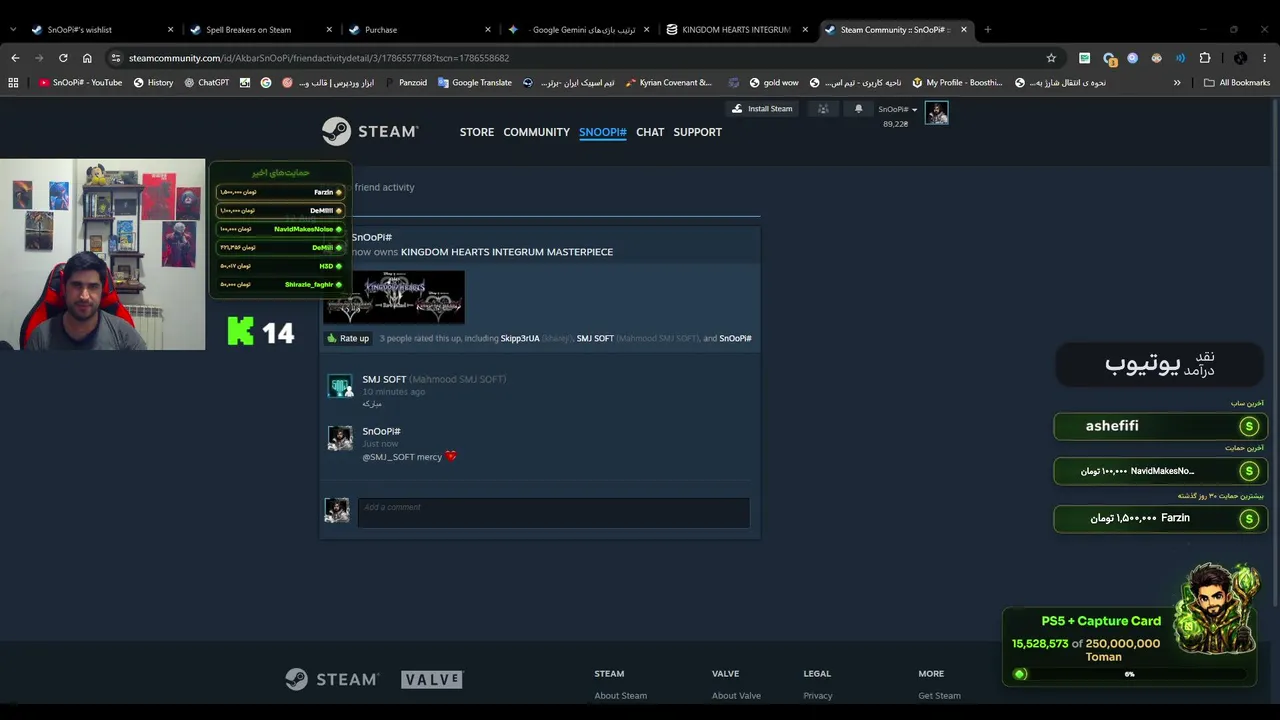Close the Purchase tab
This screenshot has height=720, width=1280.
[487, 30]
